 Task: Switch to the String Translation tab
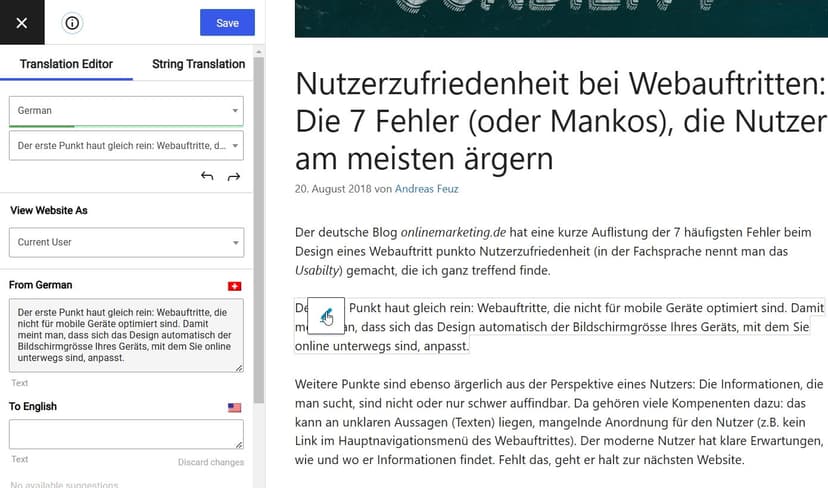pyautogui.click(x=199, y=64)
